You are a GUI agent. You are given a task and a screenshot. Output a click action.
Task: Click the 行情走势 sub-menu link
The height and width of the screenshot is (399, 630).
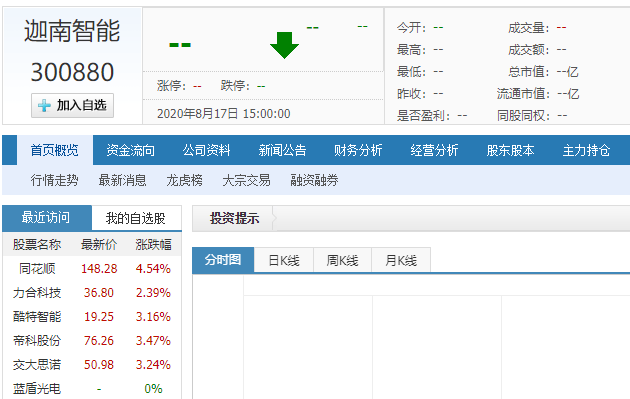click(x=55, y=180)
